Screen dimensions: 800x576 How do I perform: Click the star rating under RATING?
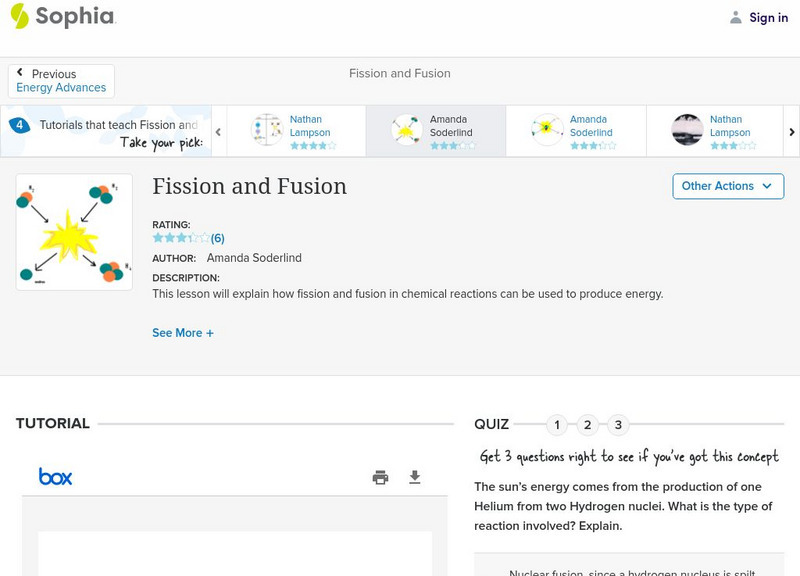(181, 238)
